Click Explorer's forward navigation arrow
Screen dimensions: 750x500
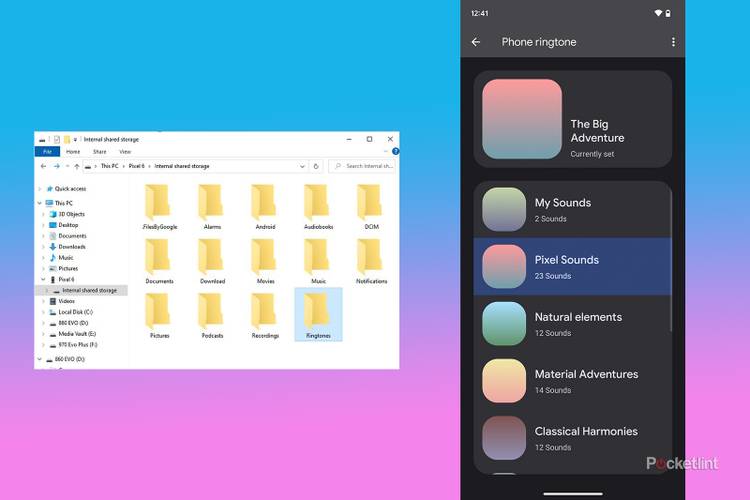[56, 166]
